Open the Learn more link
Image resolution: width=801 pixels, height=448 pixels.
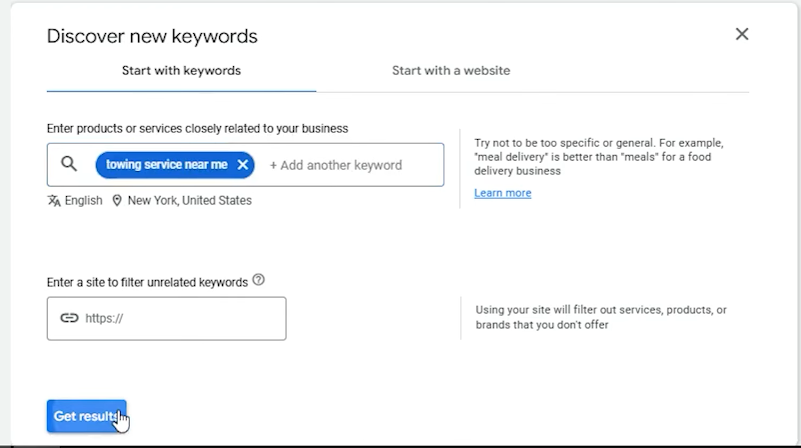point(503,193)
